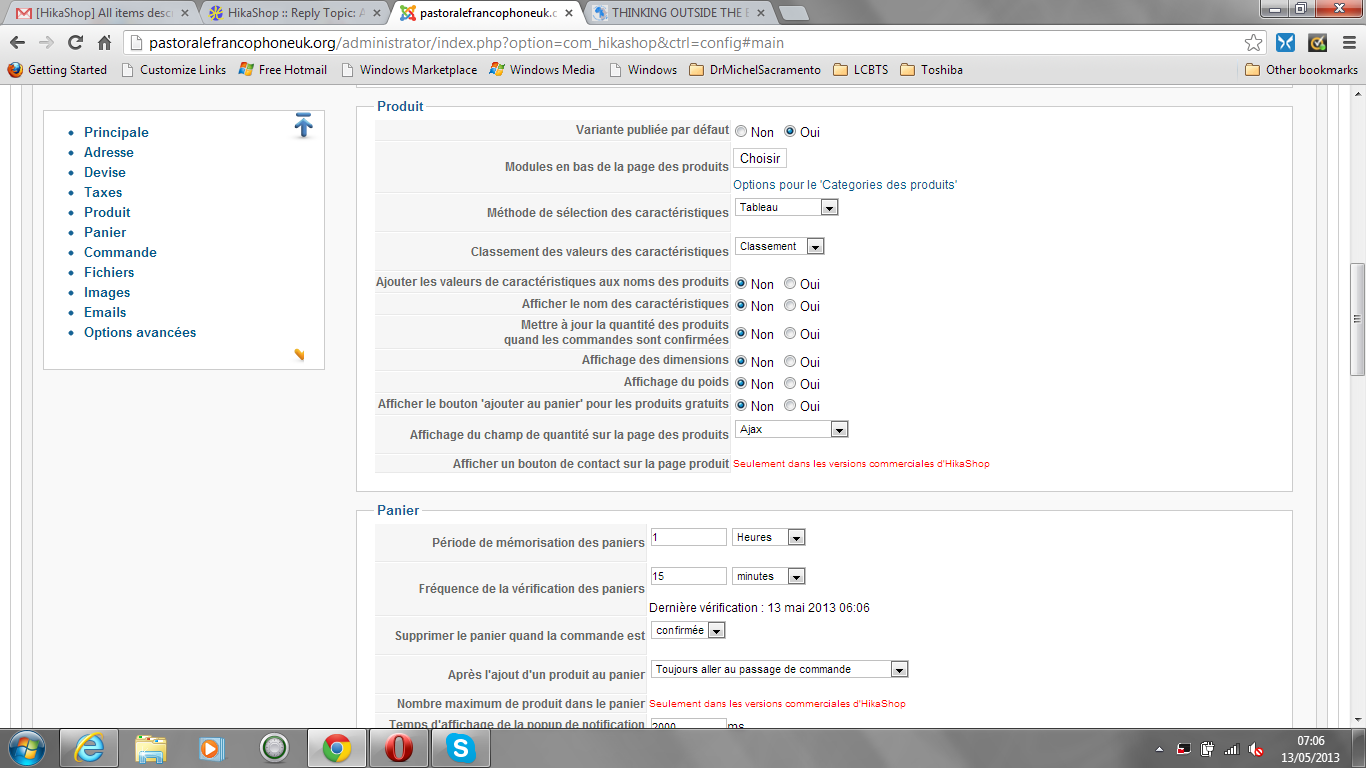Select Non for Affichage du poids
The image size is (1366, 768).
[x=741, y=384]
